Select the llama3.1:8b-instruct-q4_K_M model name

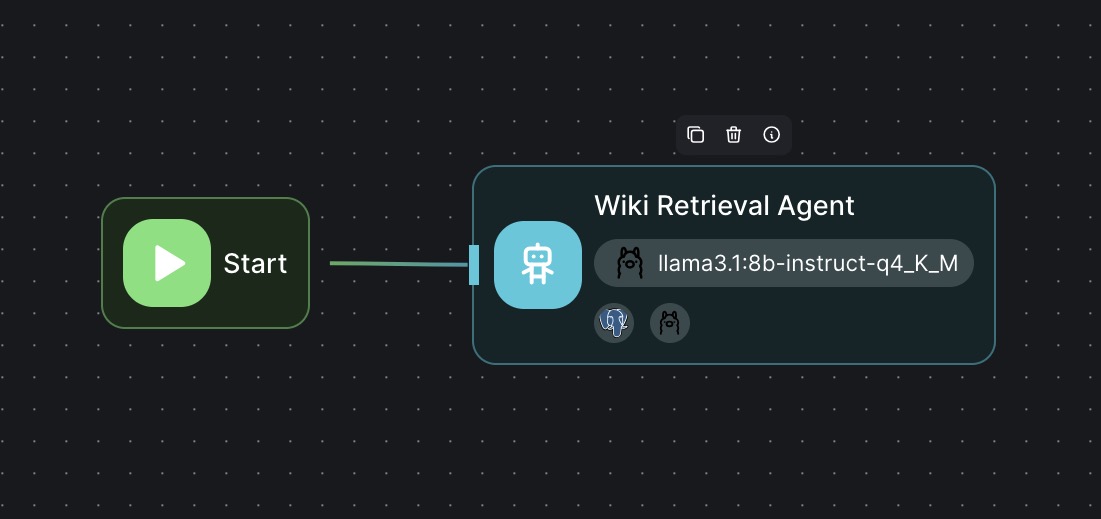point(808,263)
